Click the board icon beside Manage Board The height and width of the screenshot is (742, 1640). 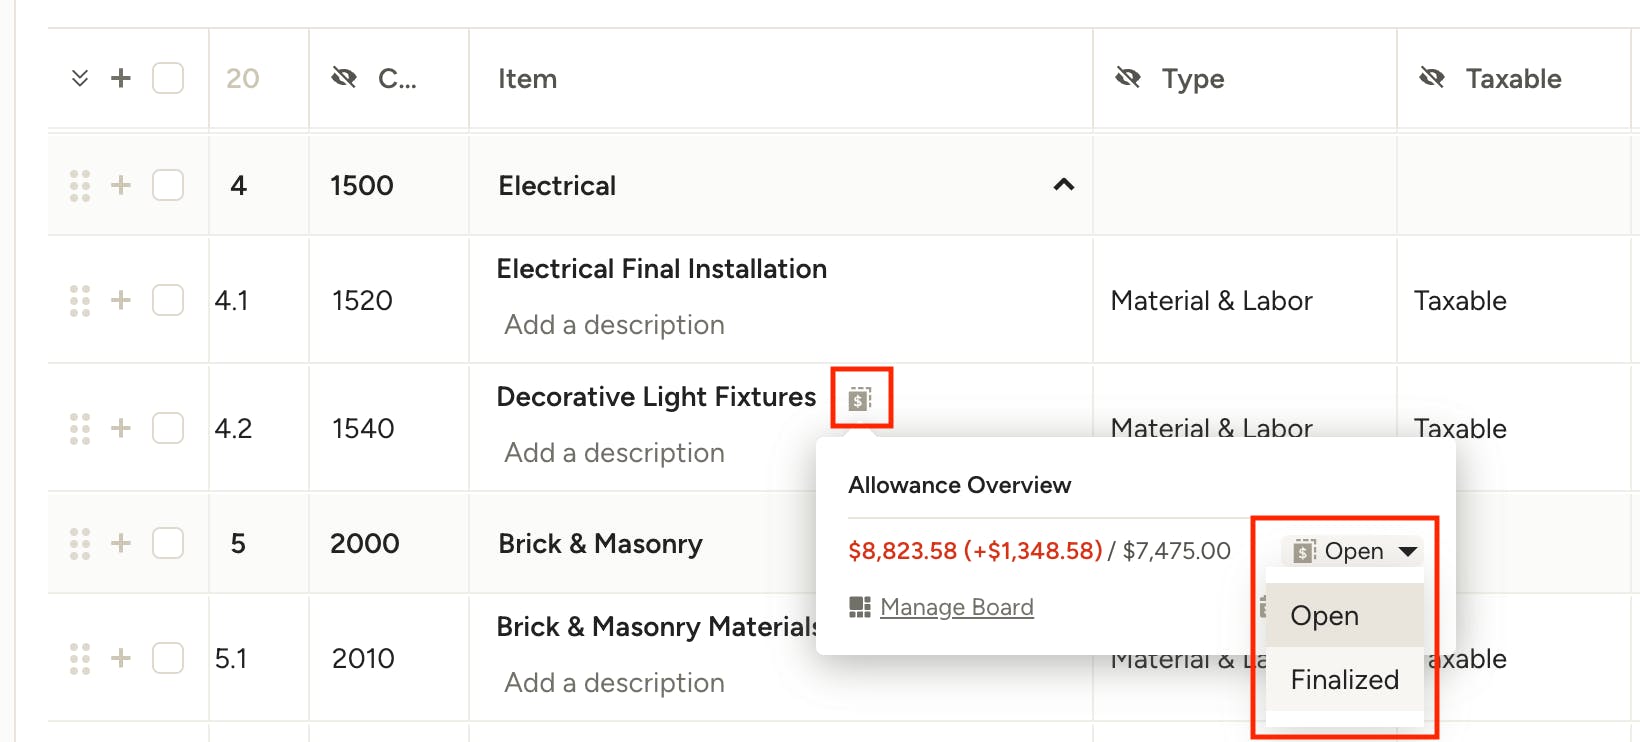(x=859, y=607)
